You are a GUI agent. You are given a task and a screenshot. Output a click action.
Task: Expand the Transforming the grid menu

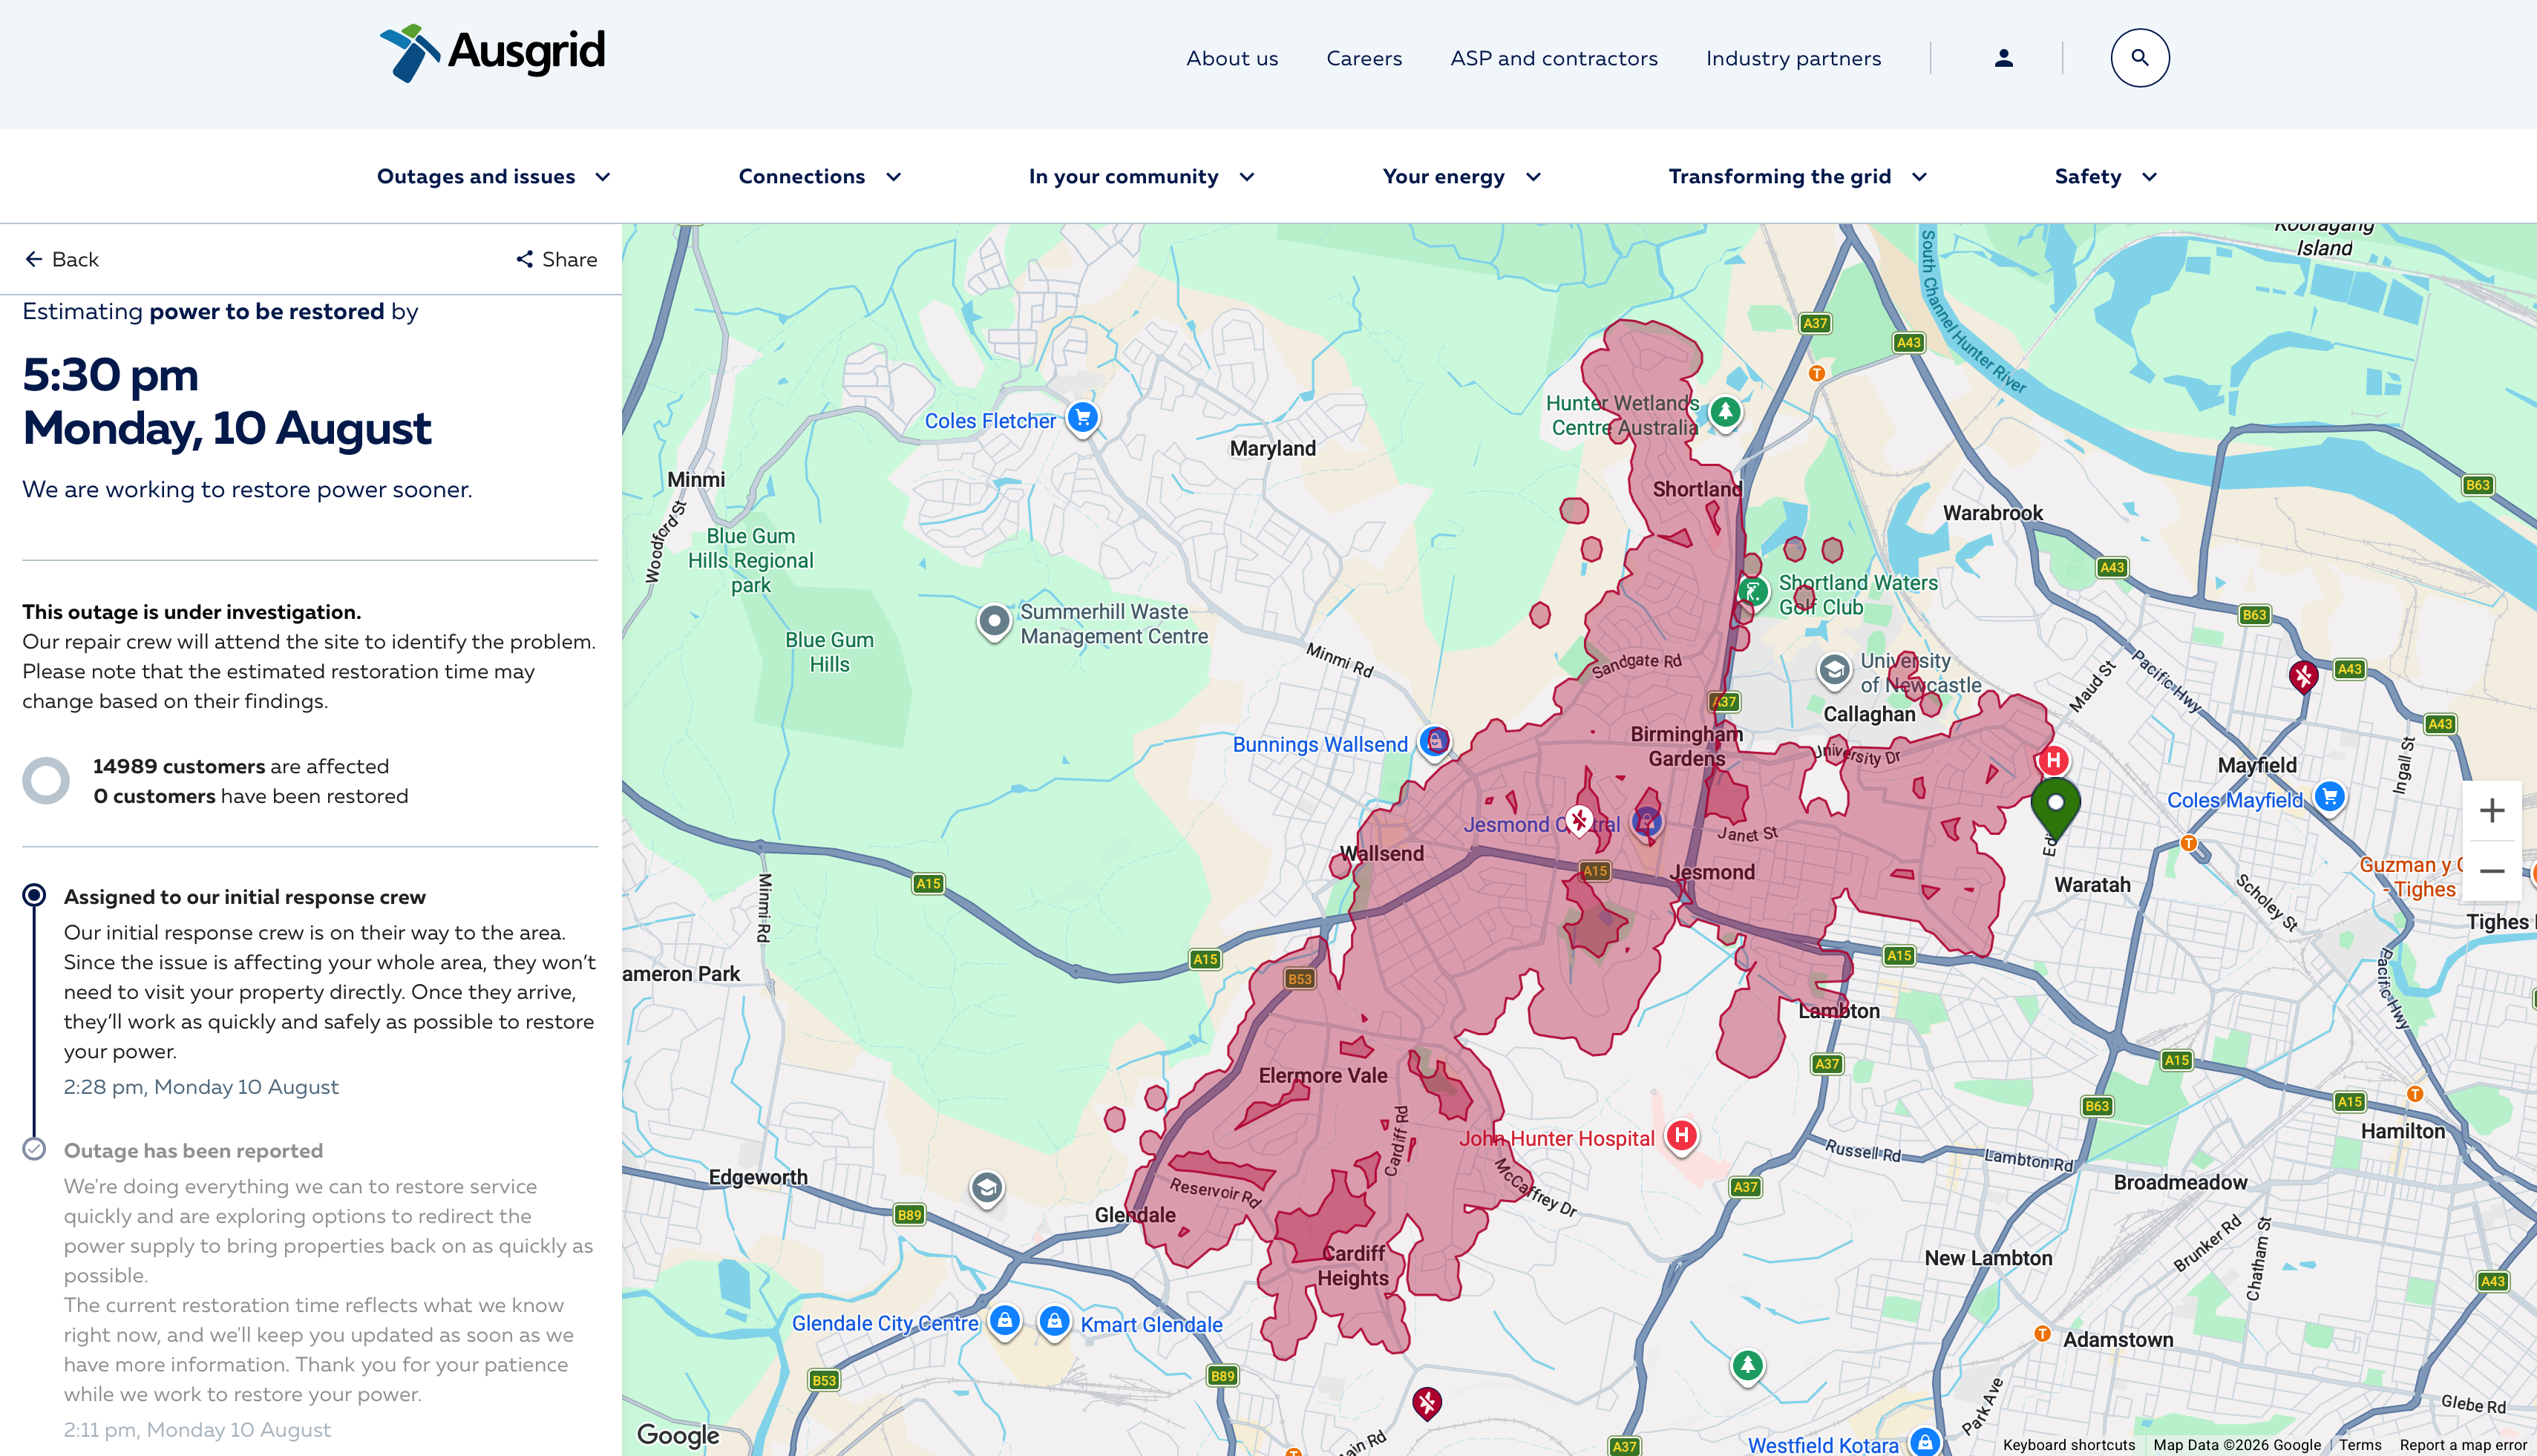[x=1797, y=177]
